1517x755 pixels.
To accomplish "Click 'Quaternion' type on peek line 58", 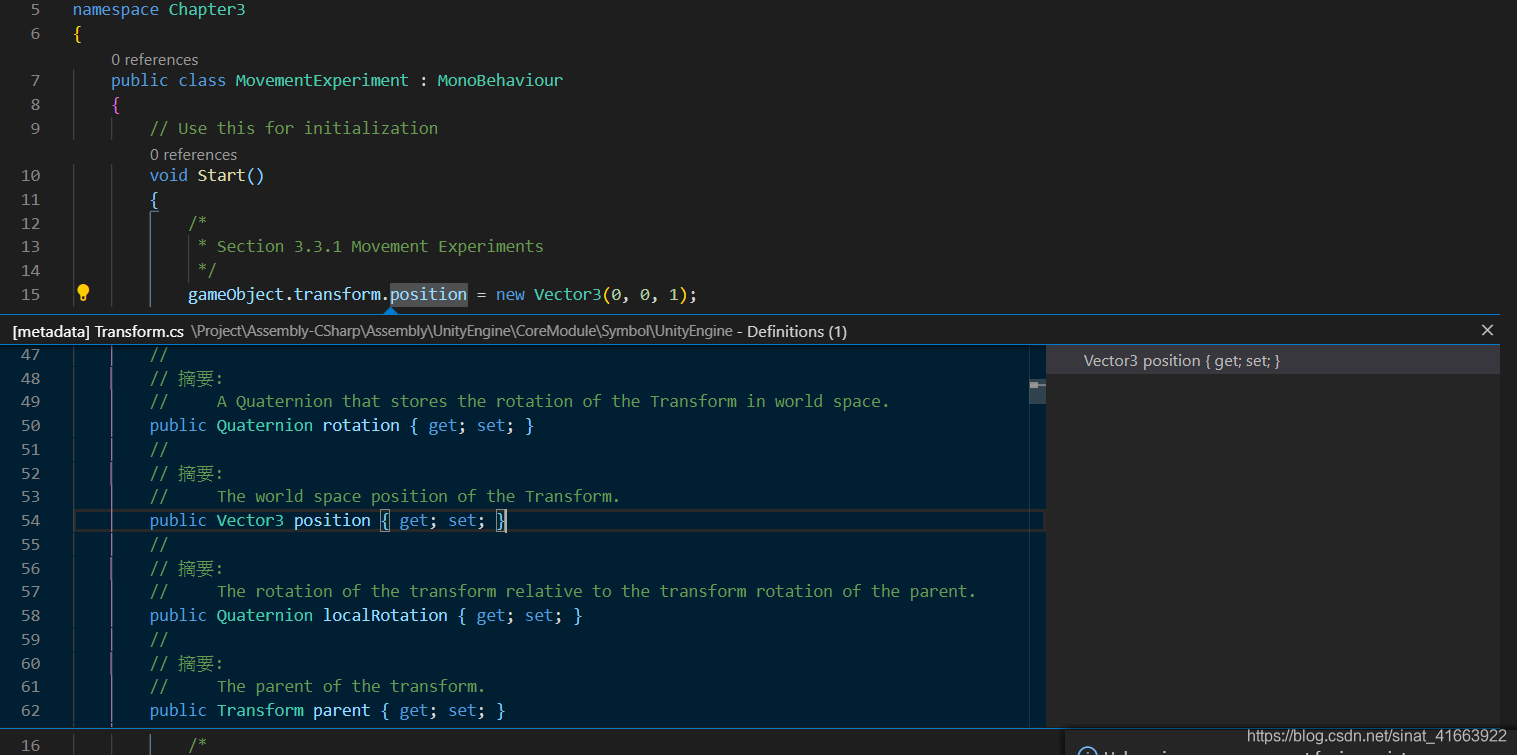I will 265,615.
